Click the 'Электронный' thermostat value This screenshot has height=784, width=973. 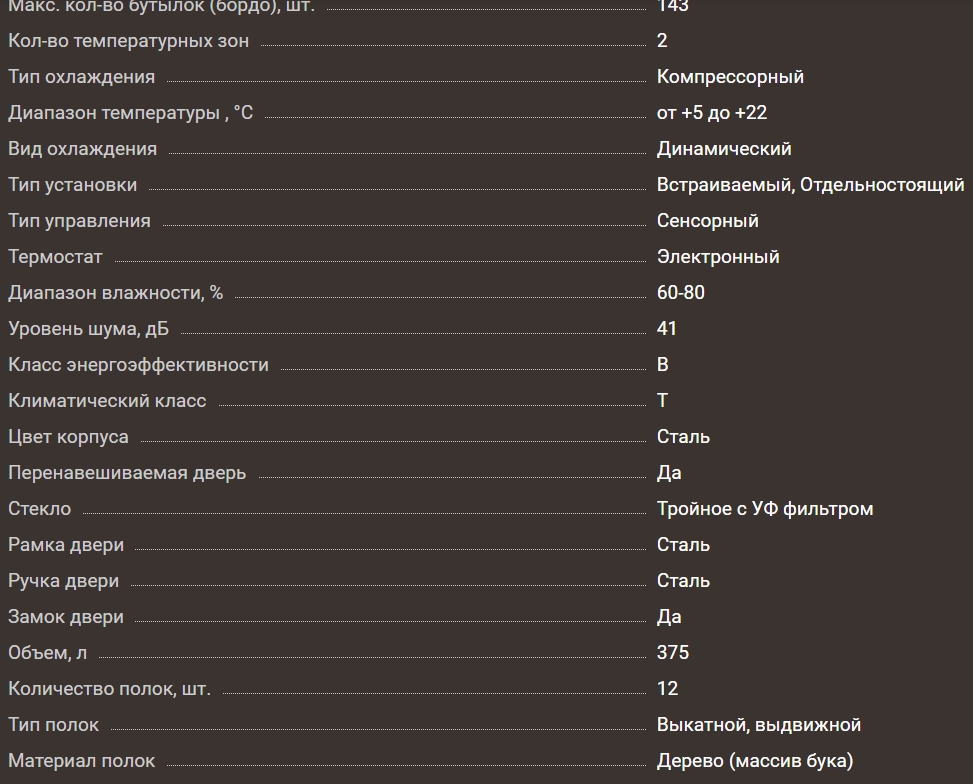pyautogui.click(x=717, y=257)
